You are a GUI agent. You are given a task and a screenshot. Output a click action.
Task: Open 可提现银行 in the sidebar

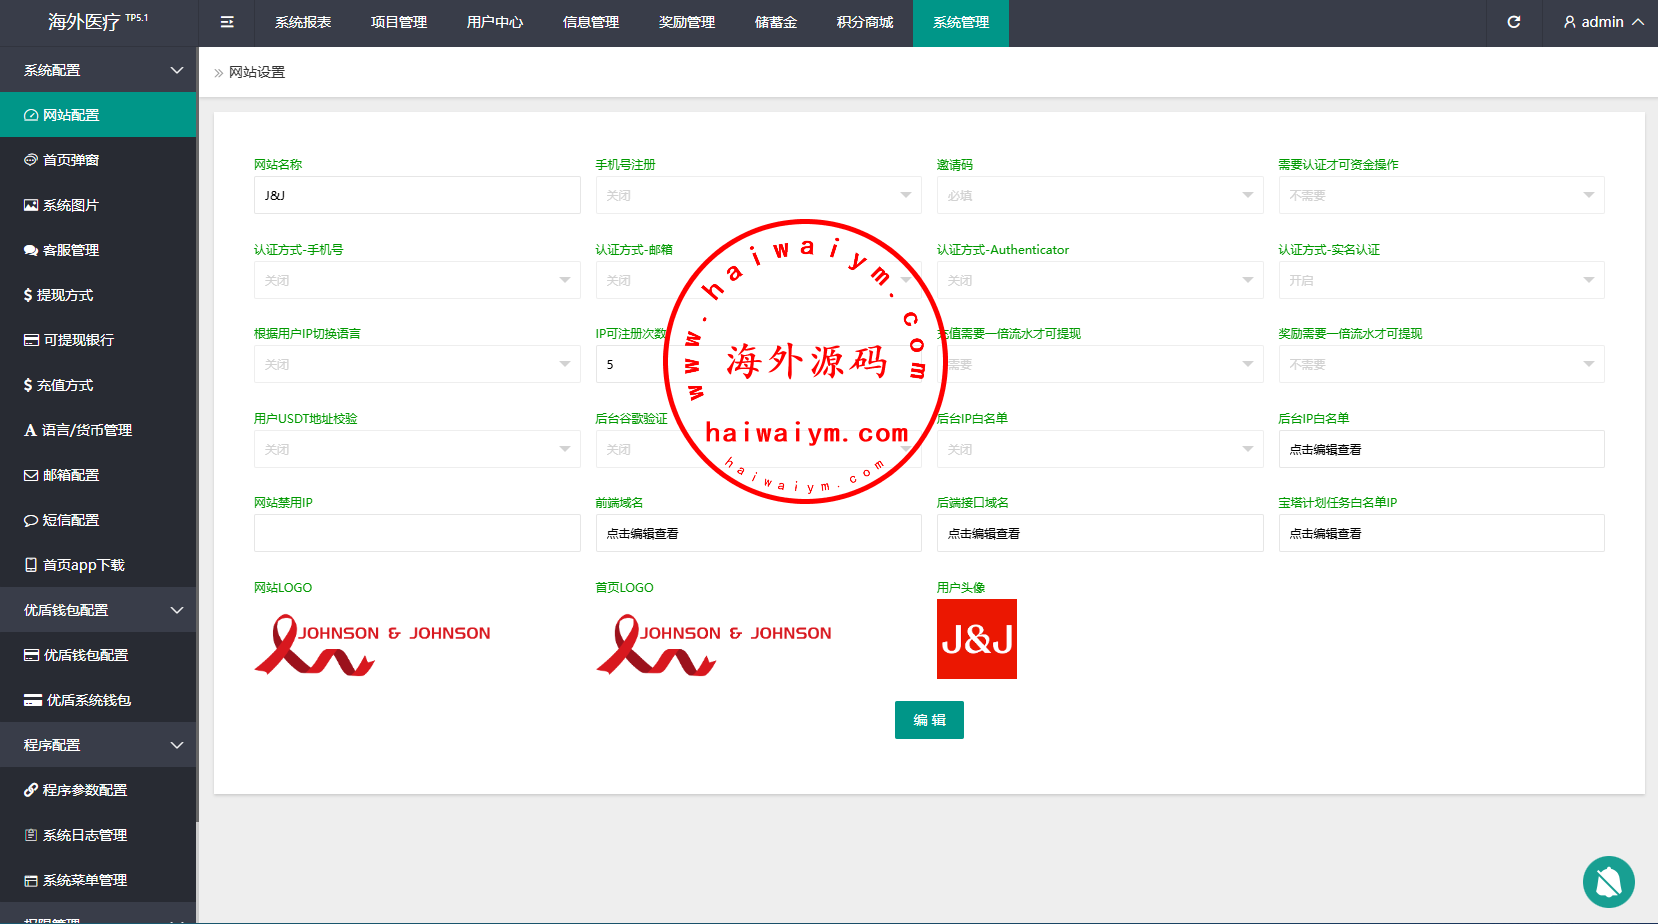click(x=98, y=340)
